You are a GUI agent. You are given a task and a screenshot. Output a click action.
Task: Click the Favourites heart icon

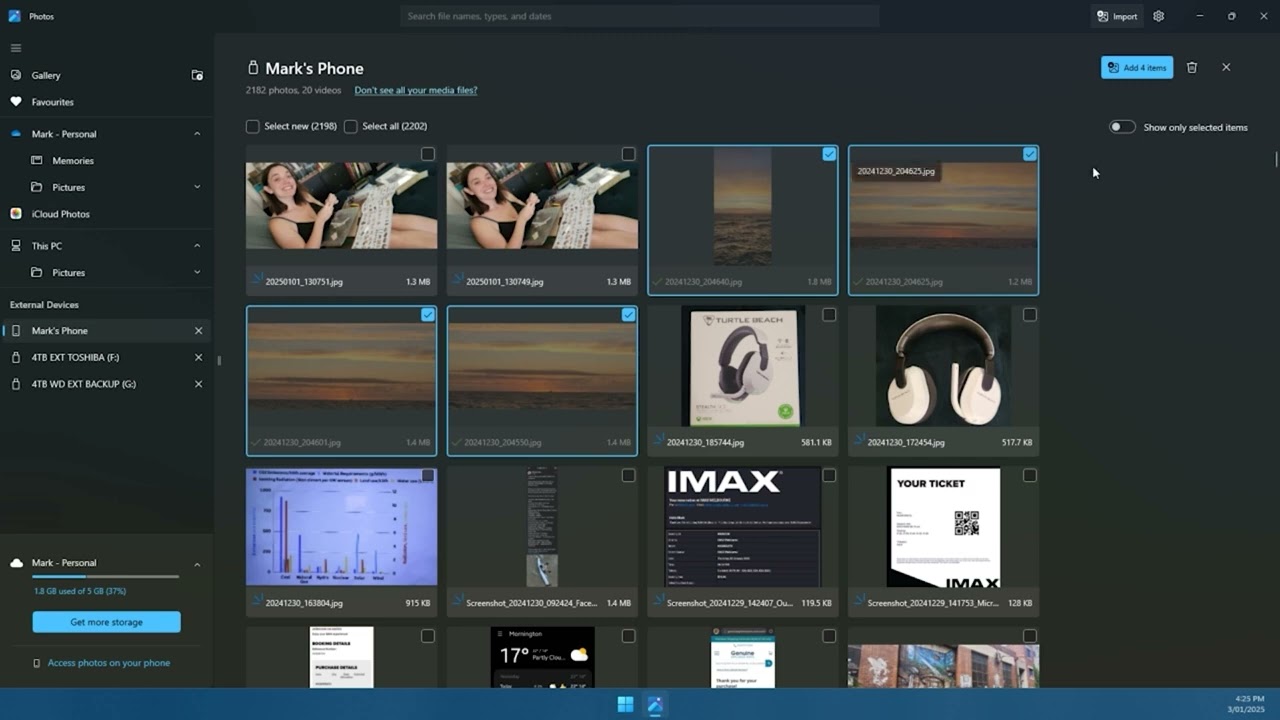click(16, 102)
